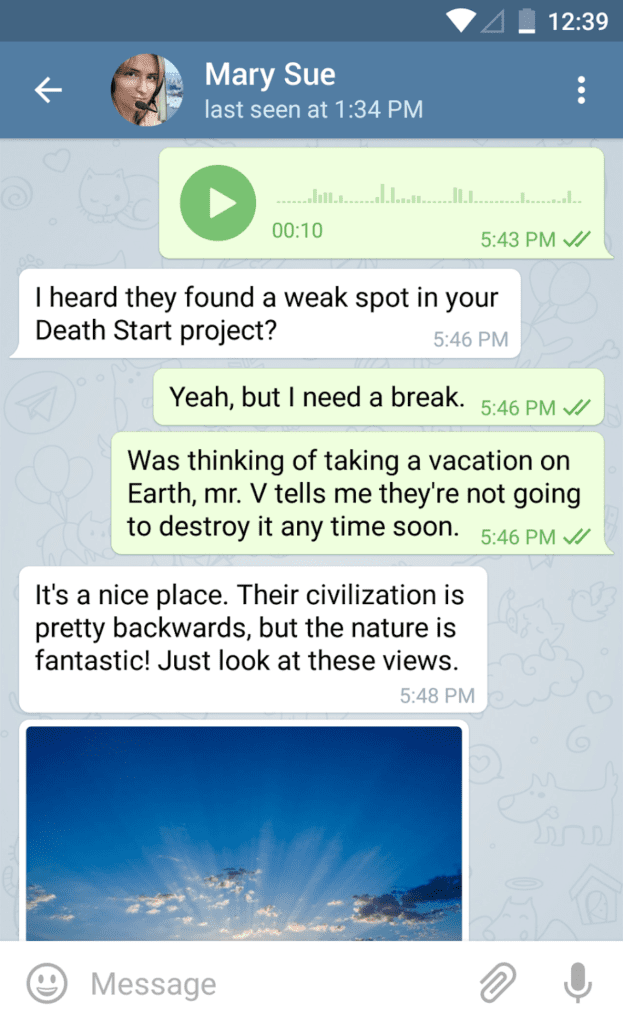
Task: Open the emoji picker
Action: [46, 983]
